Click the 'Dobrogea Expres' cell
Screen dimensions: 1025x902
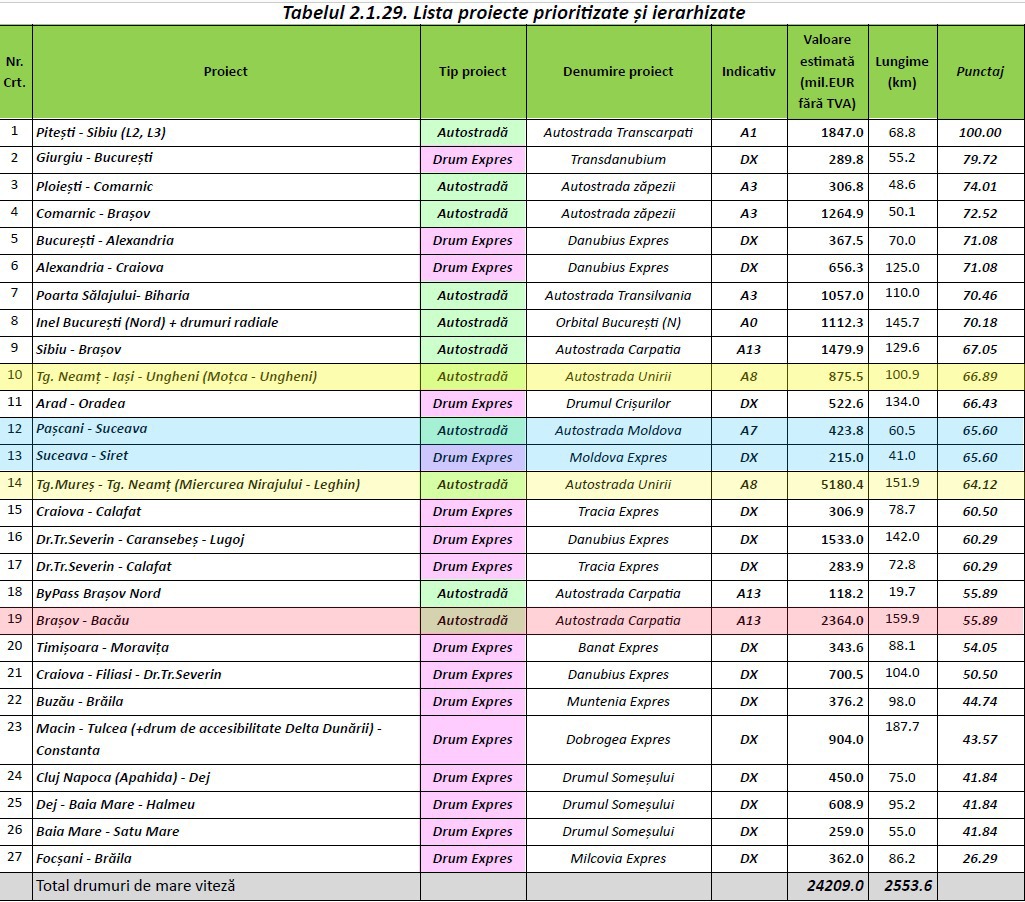coord(618,739)
